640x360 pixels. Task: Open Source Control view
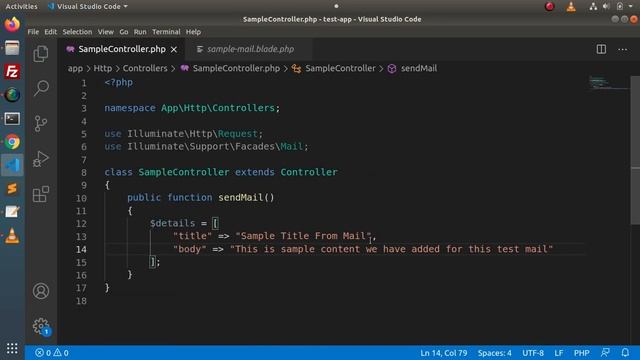click(x=41, y=123)
